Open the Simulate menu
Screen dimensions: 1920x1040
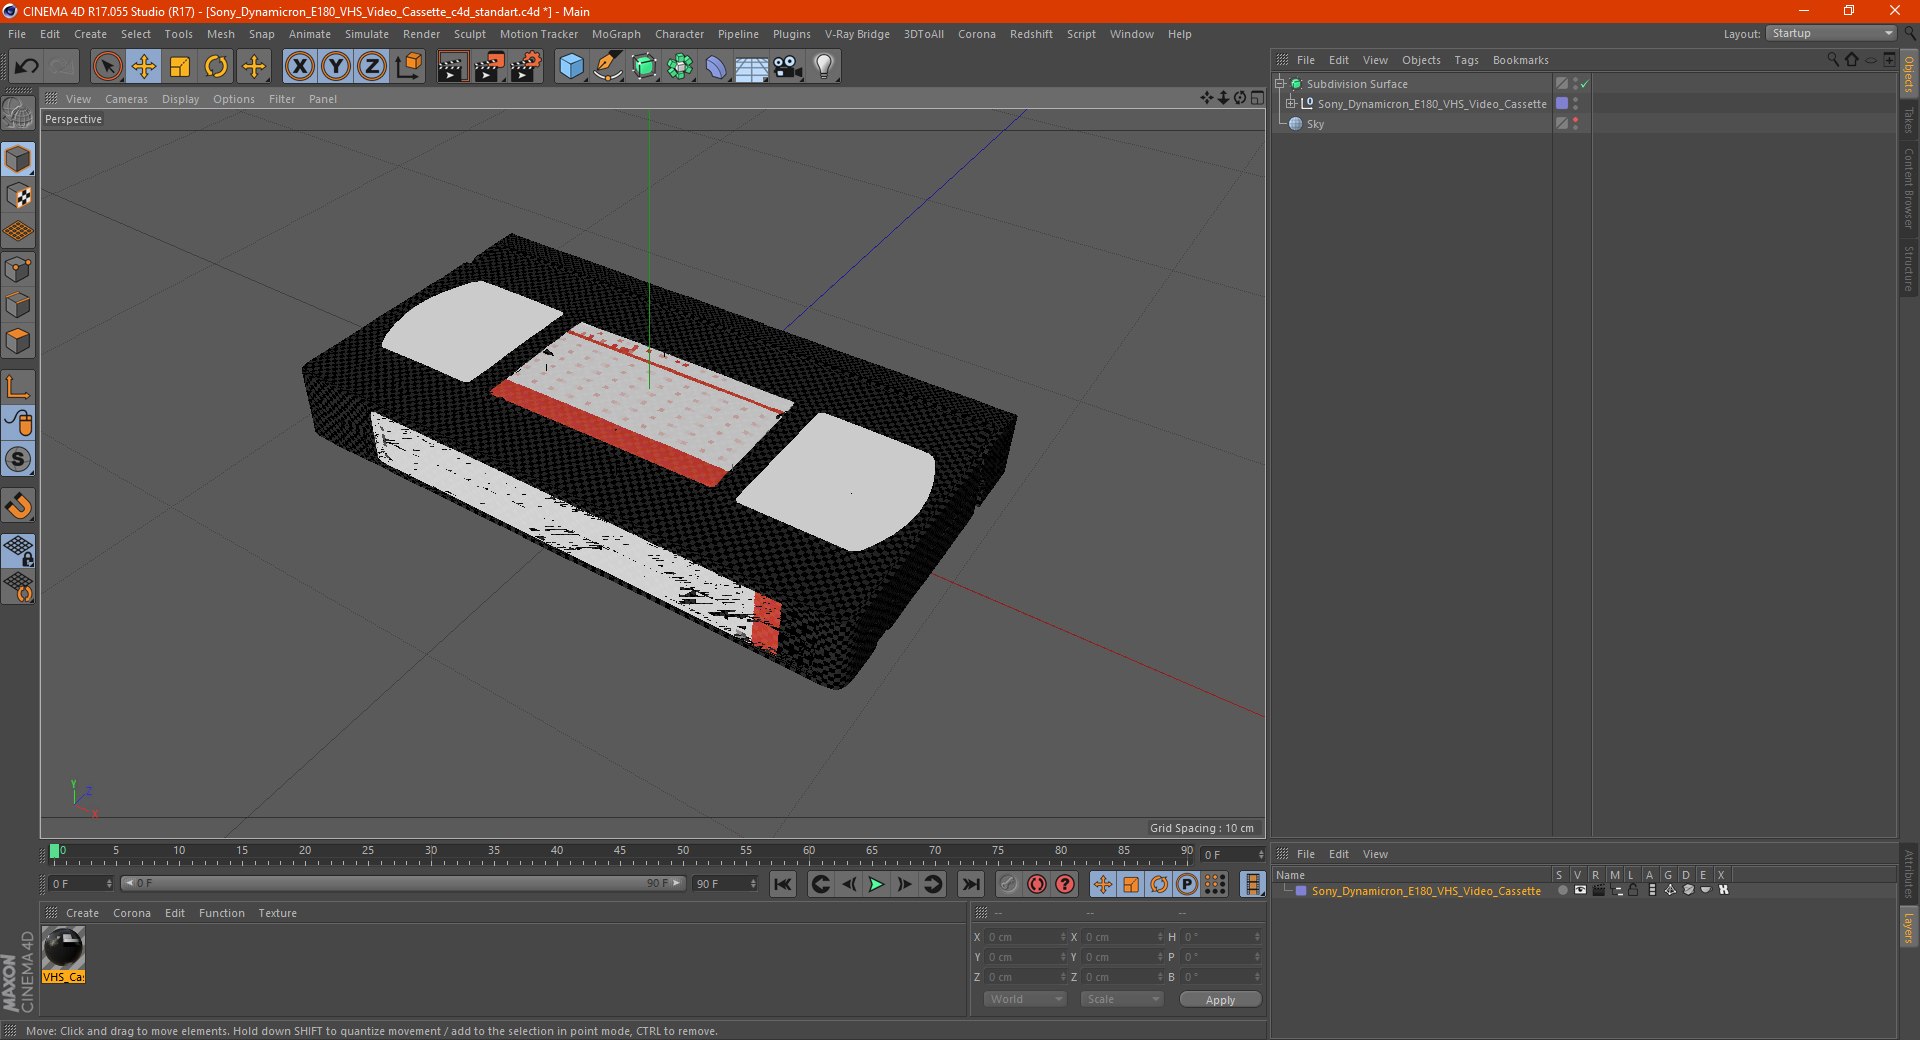click(367, 34)
